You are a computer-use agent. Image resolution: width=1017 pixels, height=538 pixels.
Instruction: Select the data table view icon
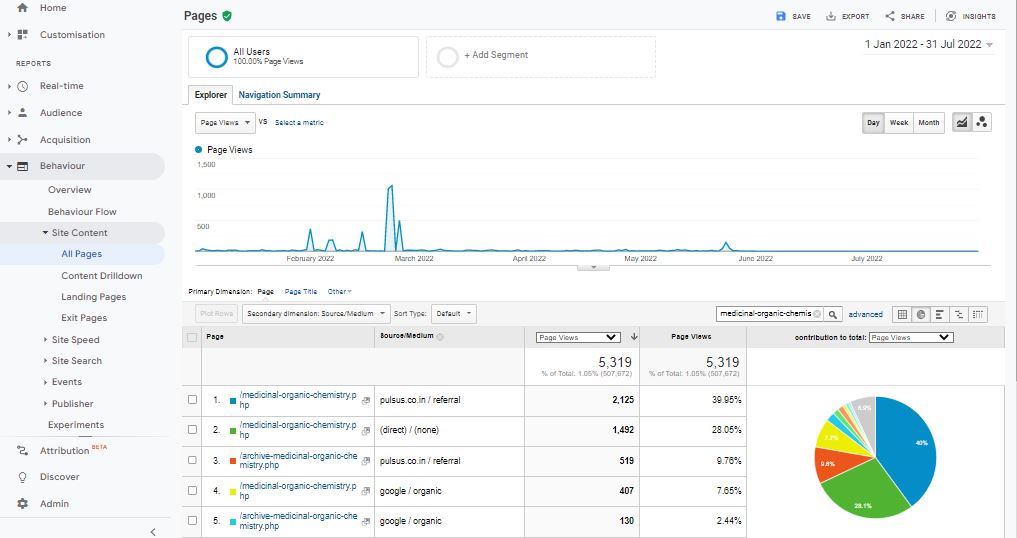click(x=901, y=314)
